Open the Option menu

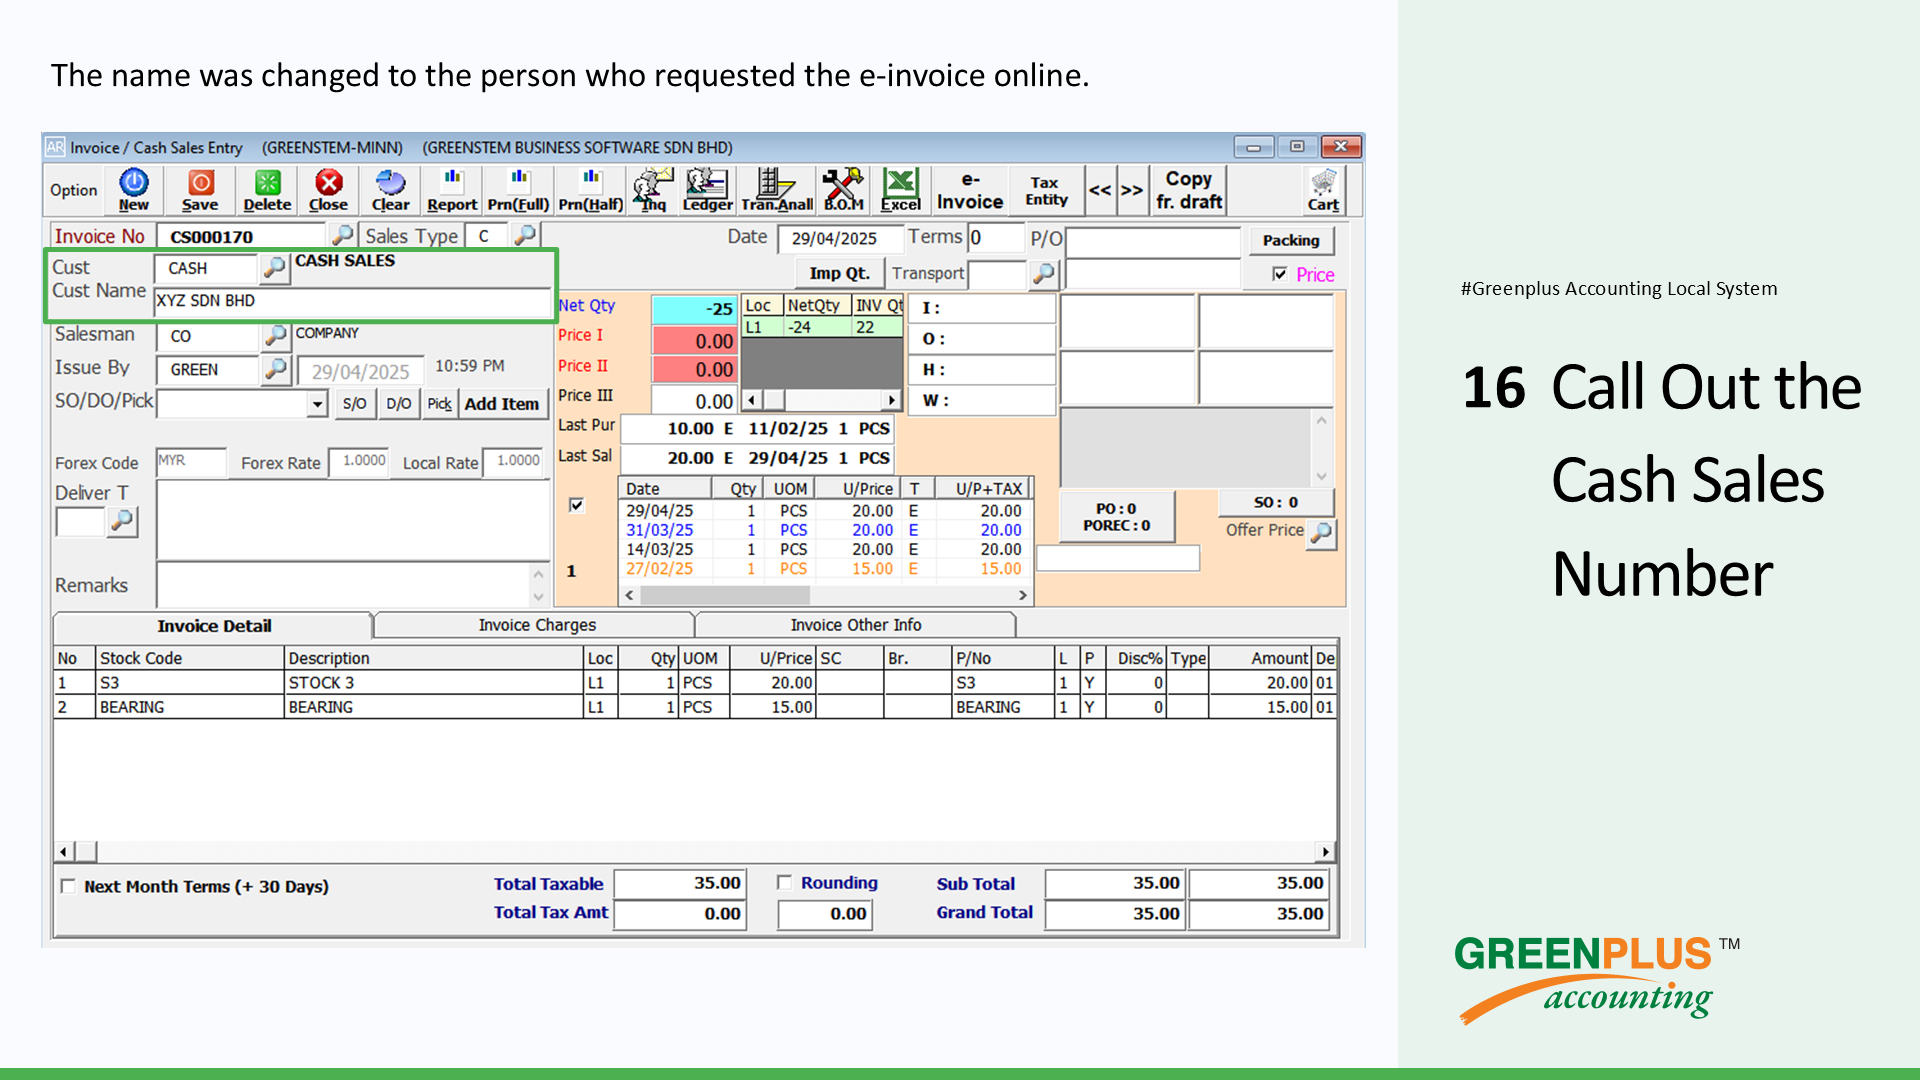tap(73, 190)
